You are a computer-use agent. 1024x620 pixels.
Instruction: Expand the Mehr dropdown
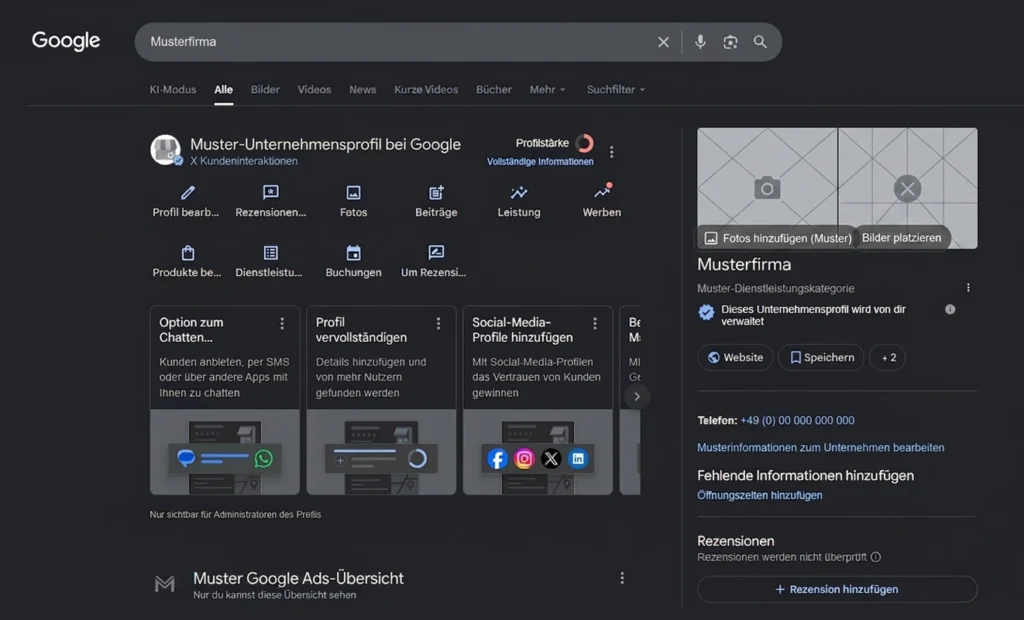coord(547,90)
